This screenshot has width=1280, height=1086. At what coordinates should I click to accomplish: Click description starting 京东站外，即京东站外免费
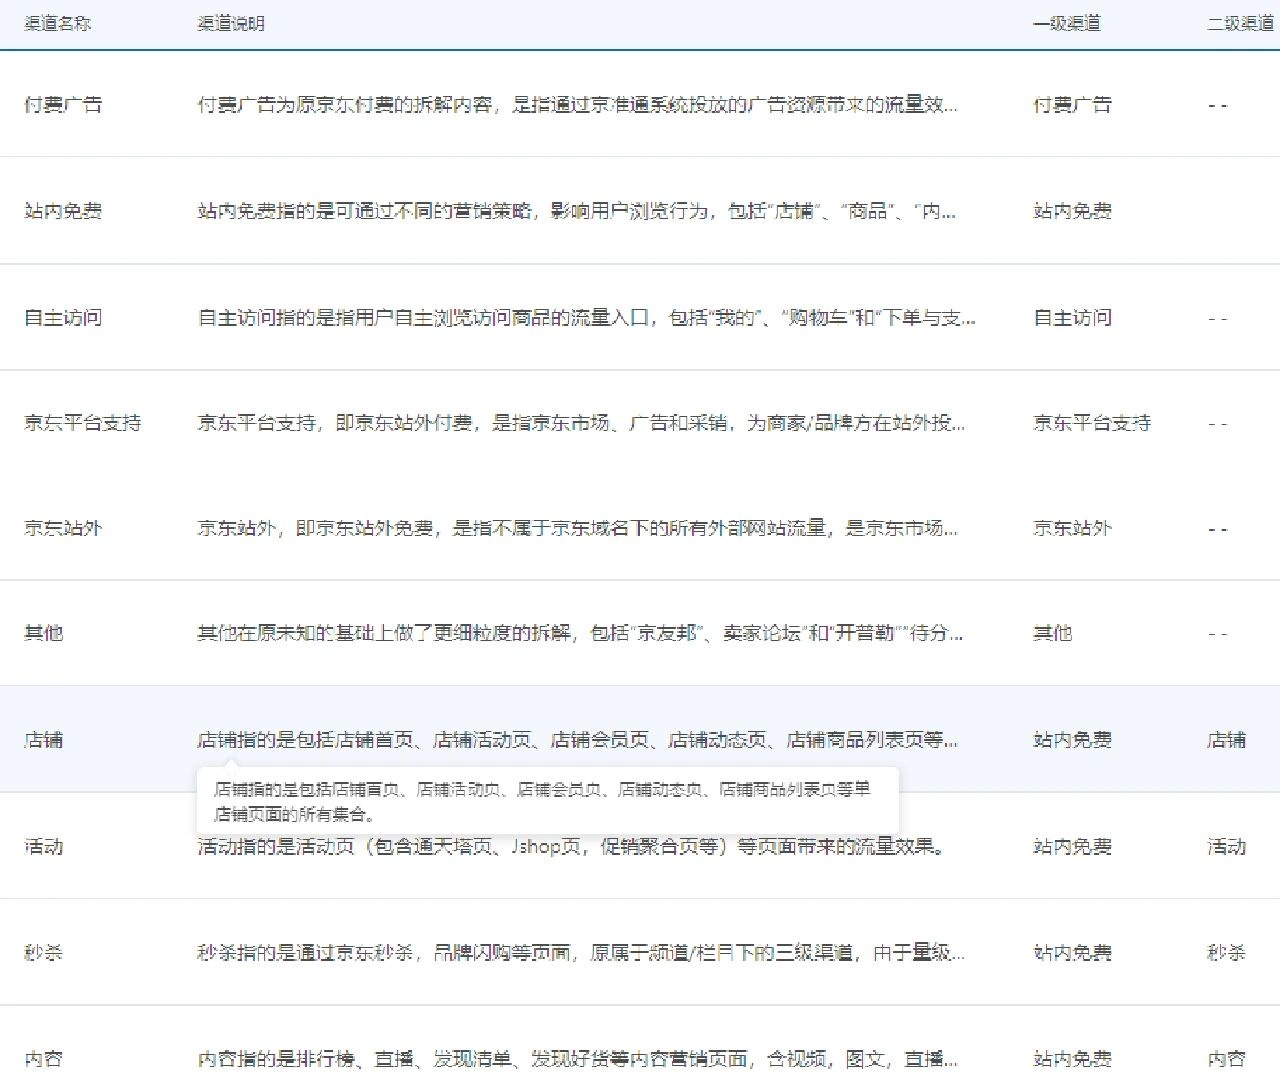(x=577, y=528)
